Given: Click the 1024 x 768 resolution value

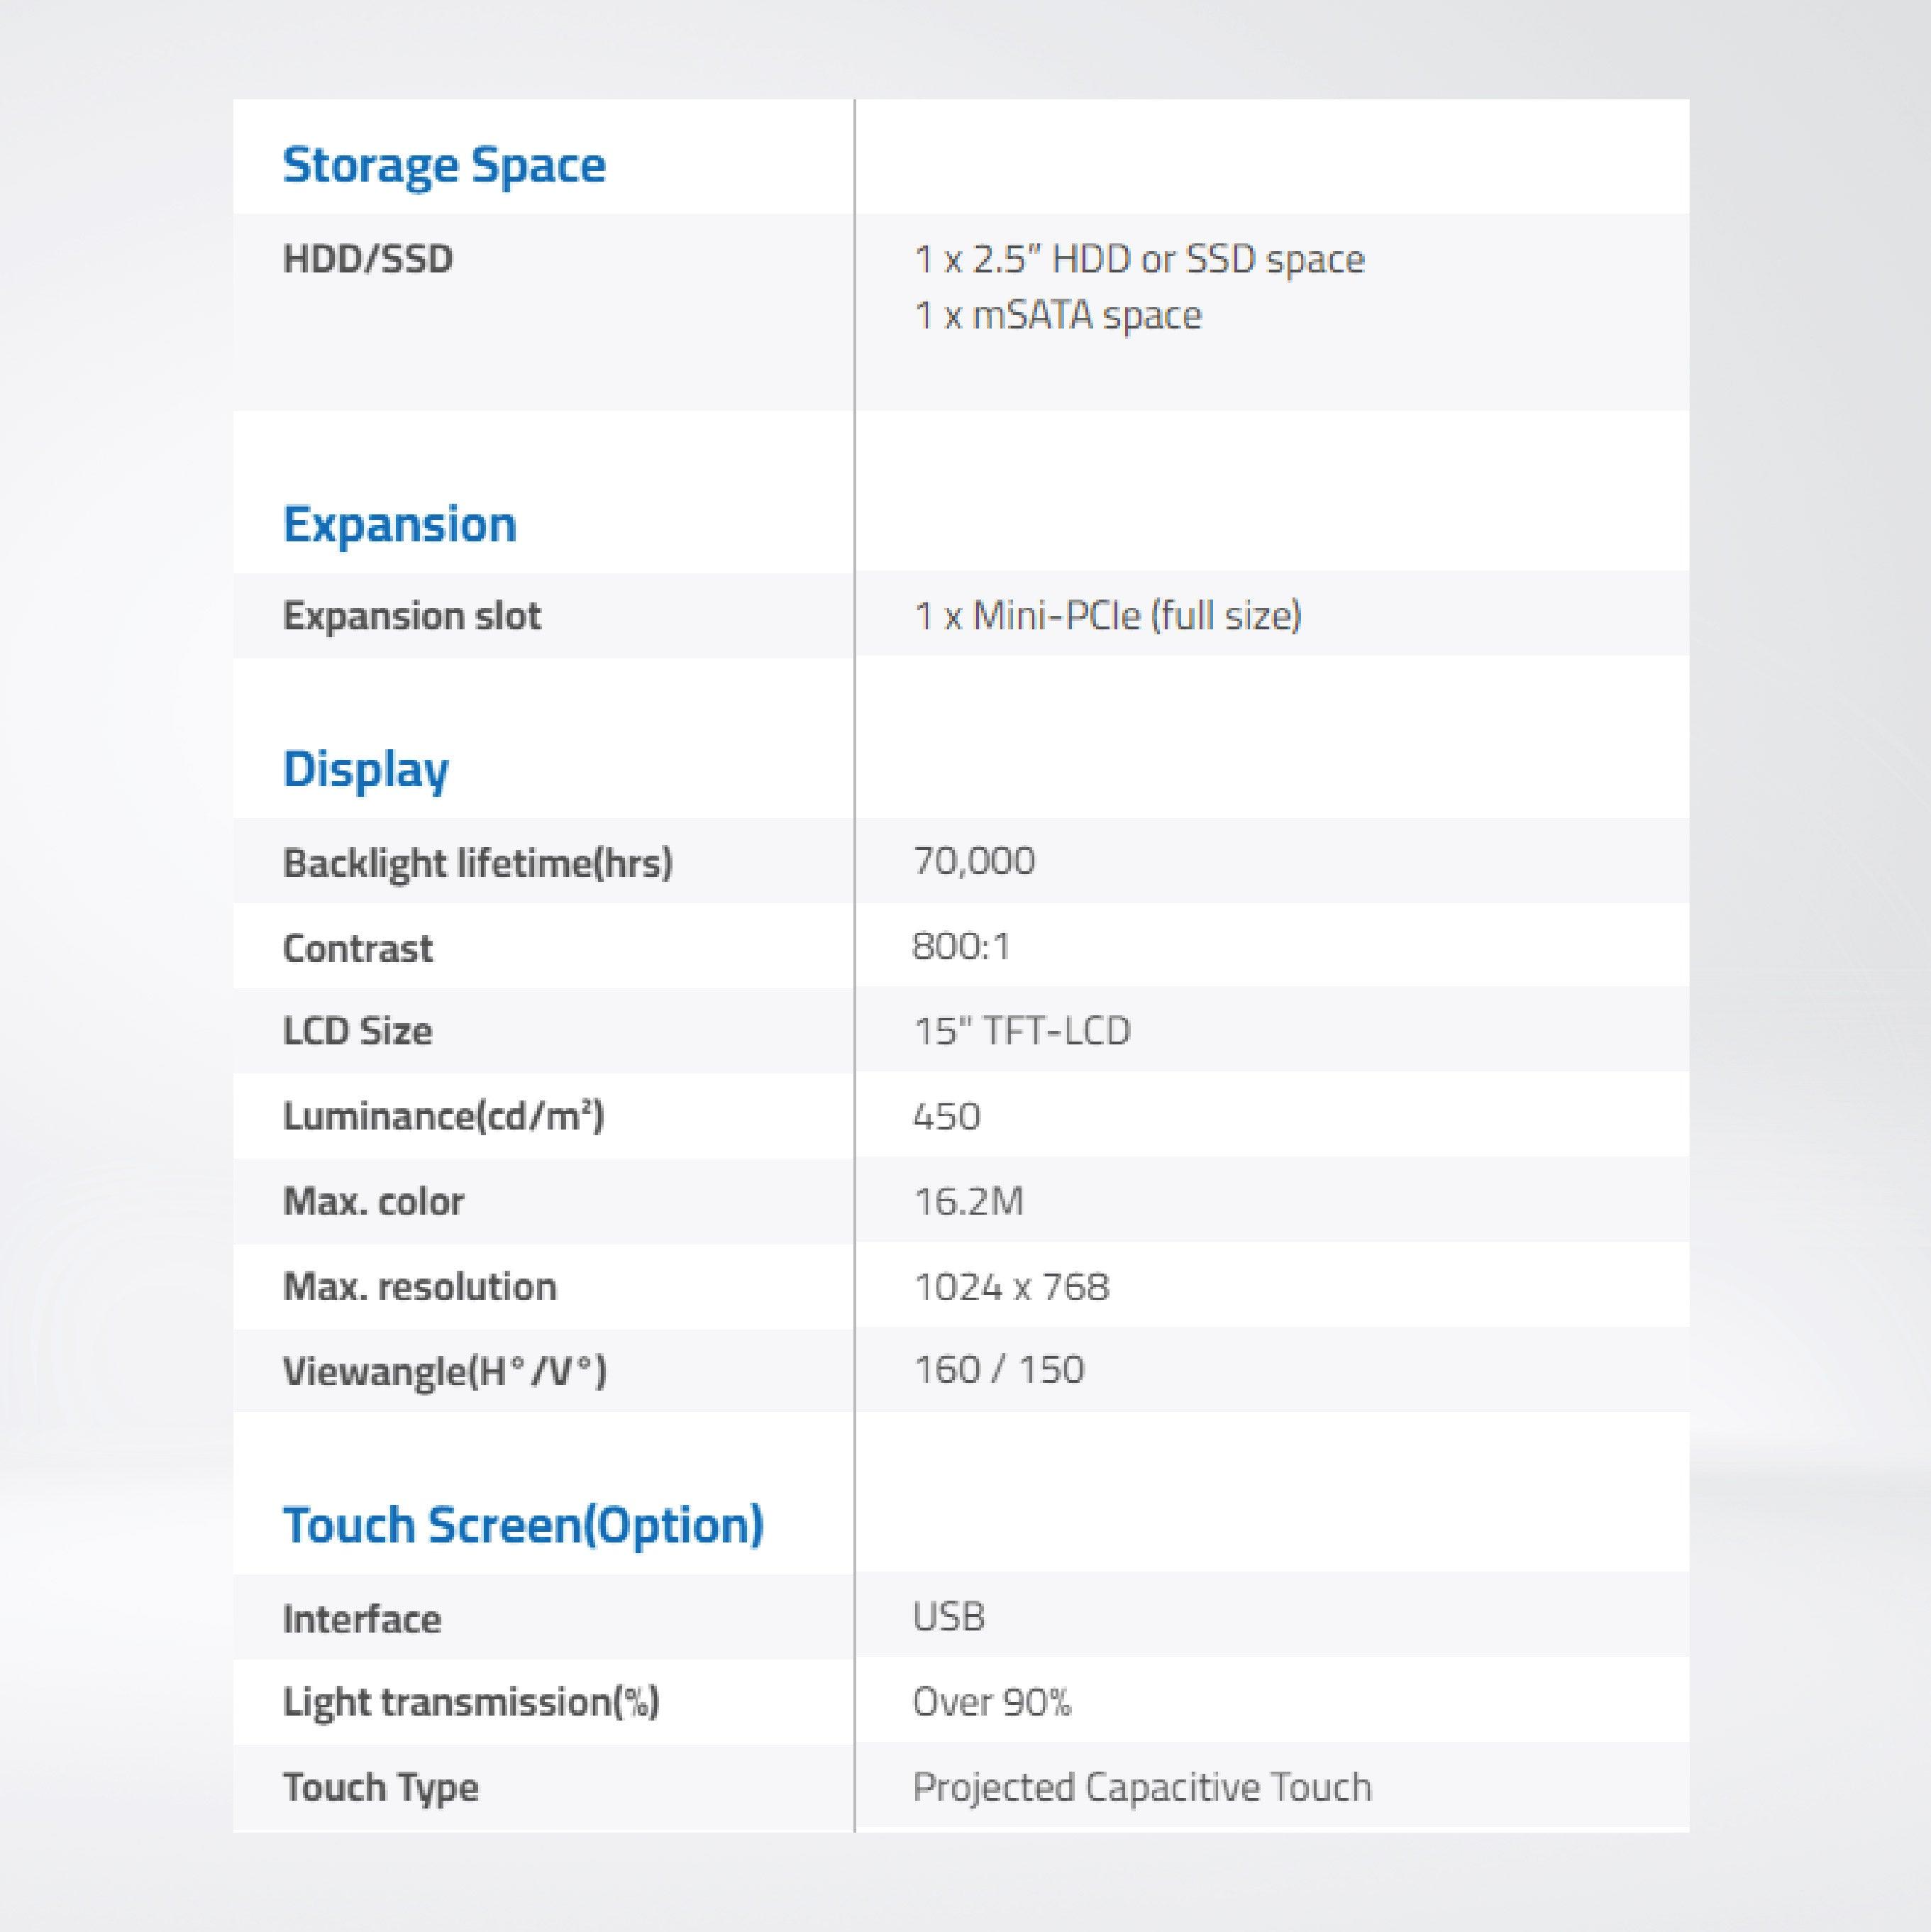Looking at the screenshot, I should pyautogui.click(x=1012, y=1286).
